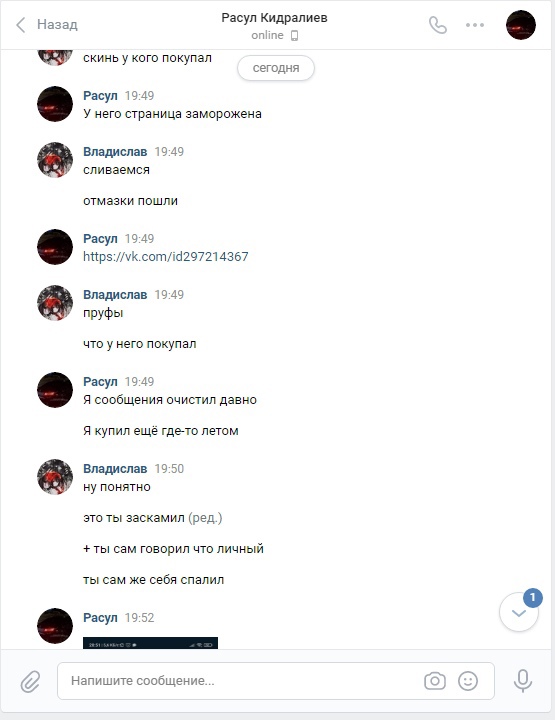Click the Расул name on frozen-page message
The width and height of the screenshot is (555, 720).
100,96
